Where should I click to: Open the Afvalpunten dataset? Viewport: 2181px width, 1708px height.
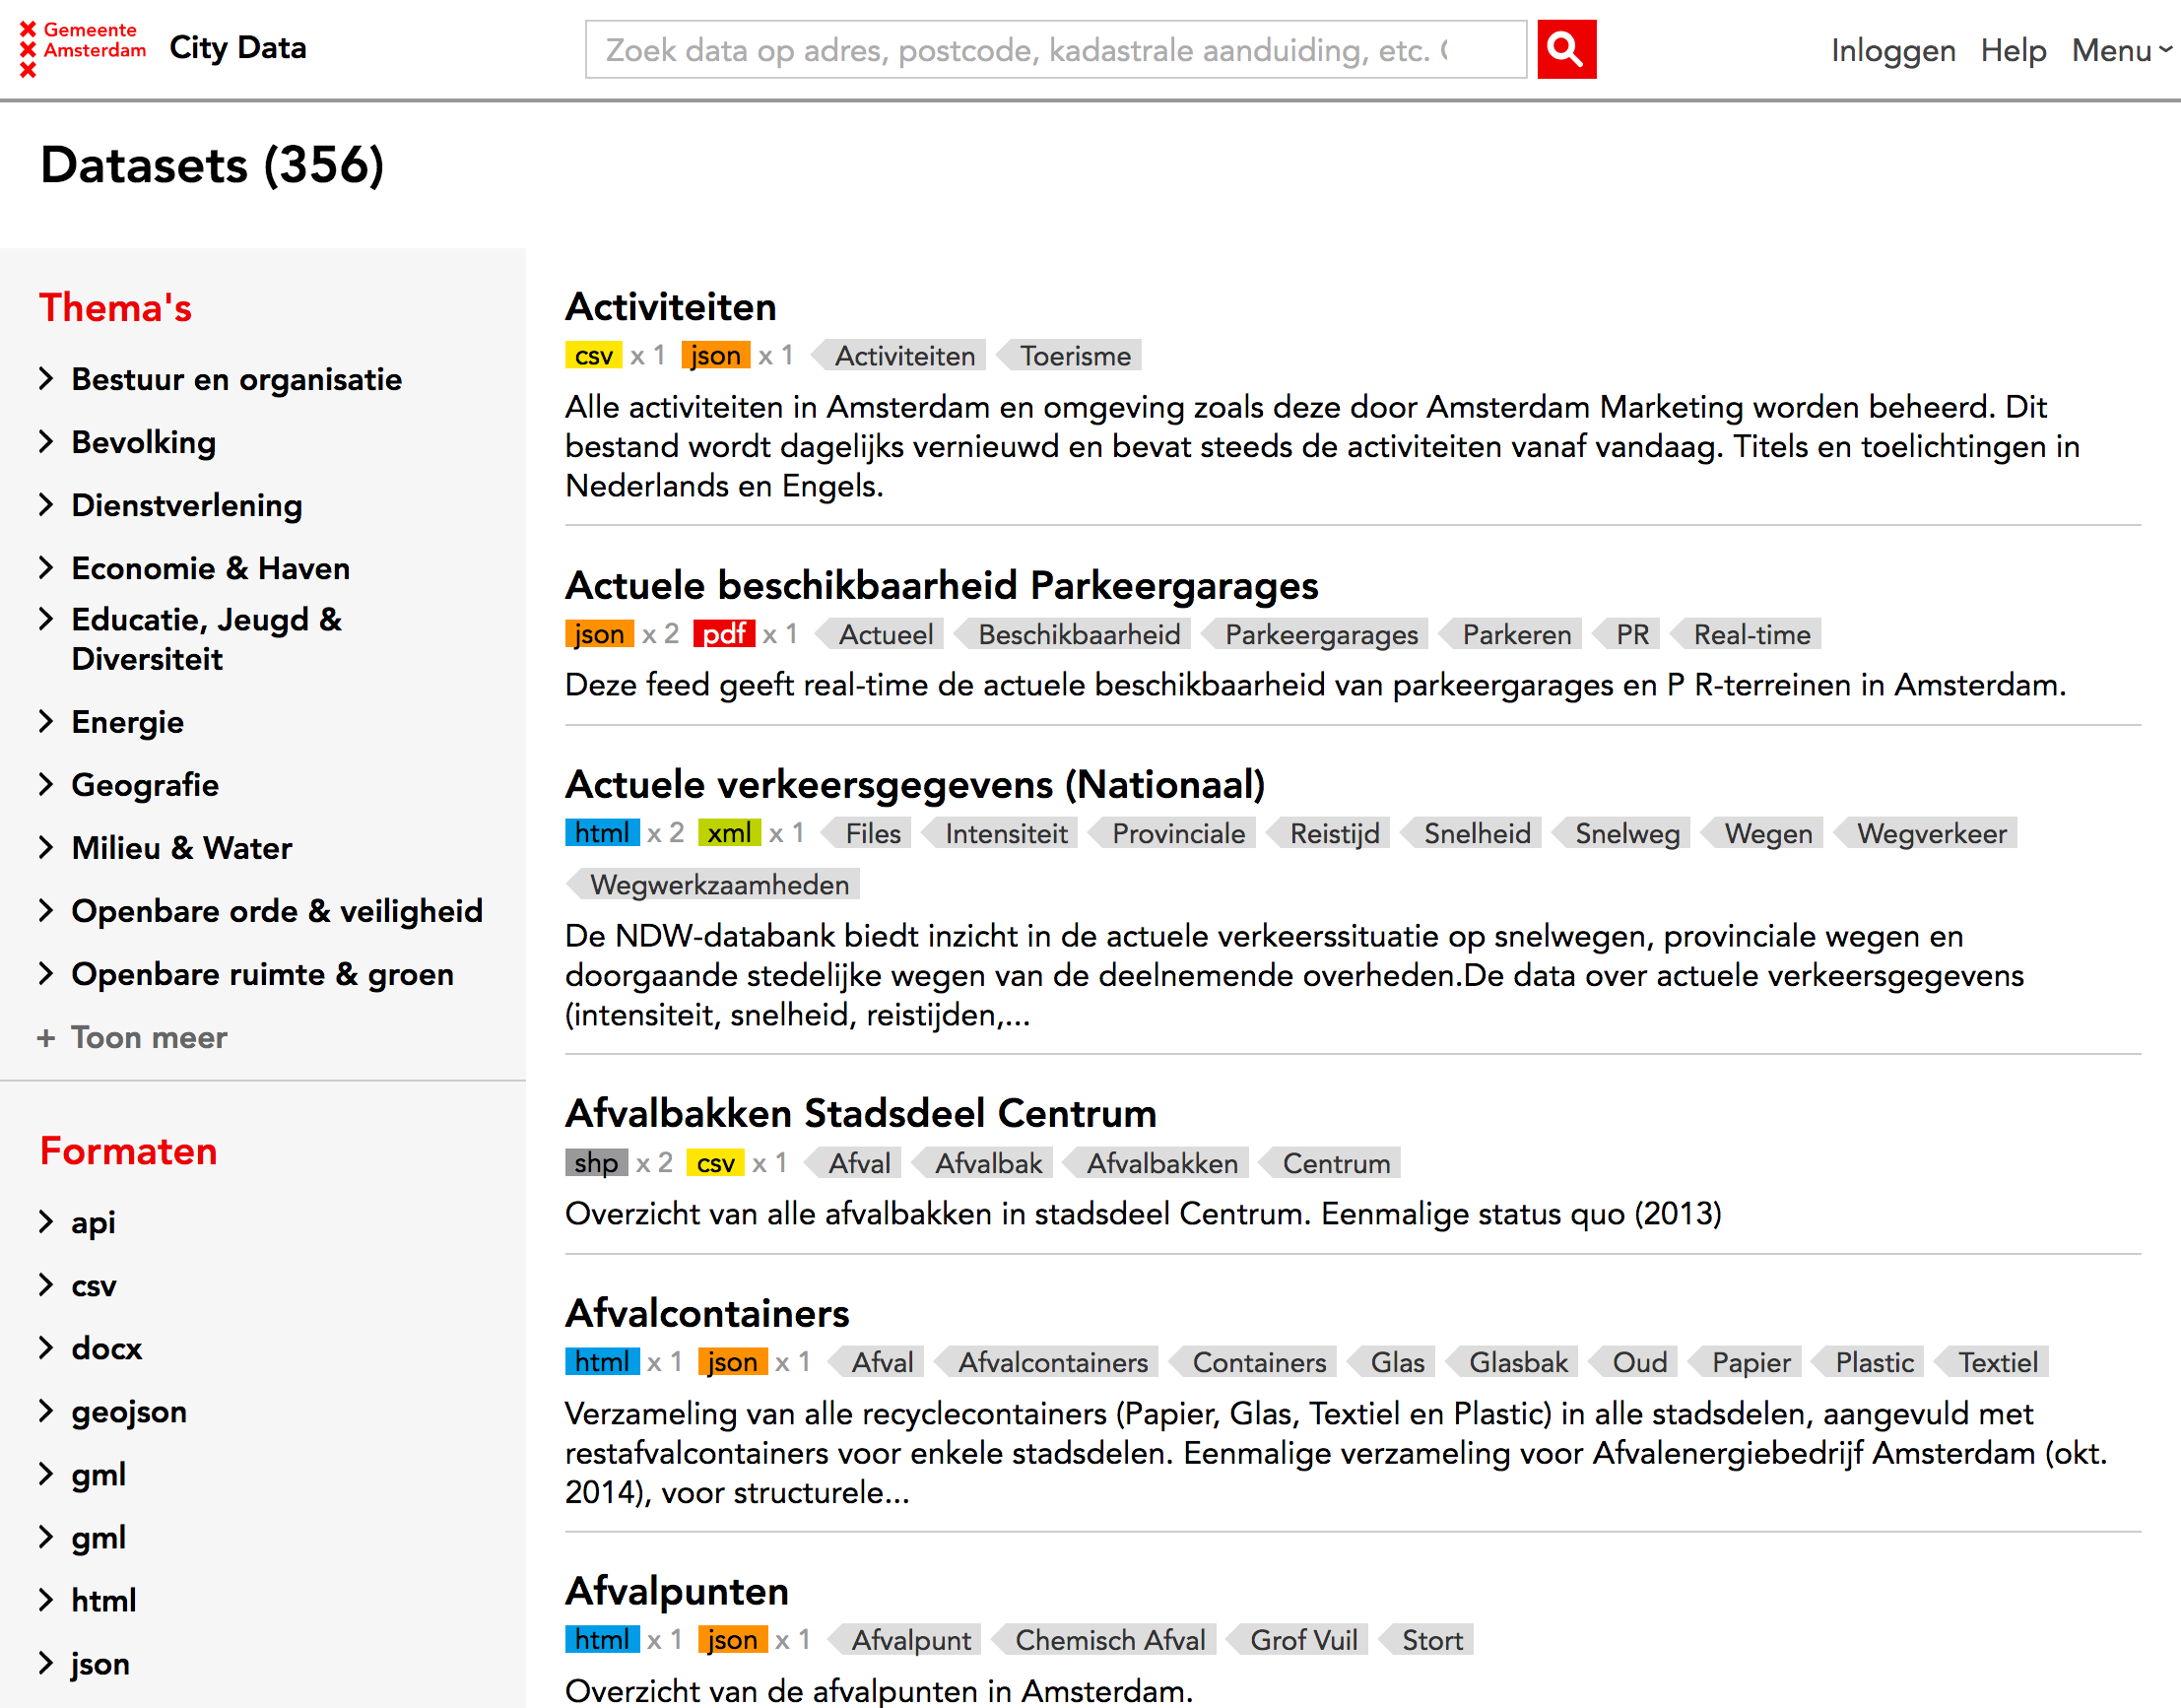click(x=677, y=1590)
